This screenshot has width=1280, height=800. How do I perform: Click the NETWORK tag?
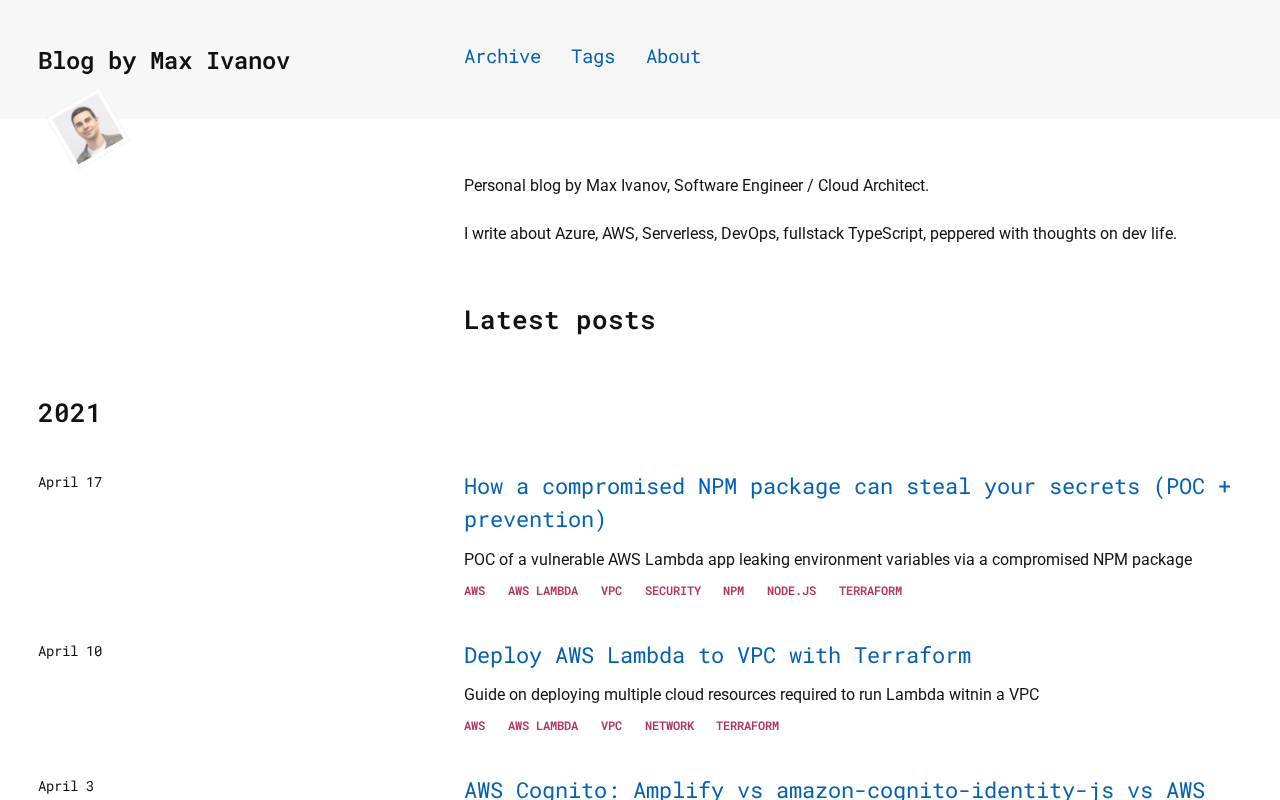(x=669, y=726)
